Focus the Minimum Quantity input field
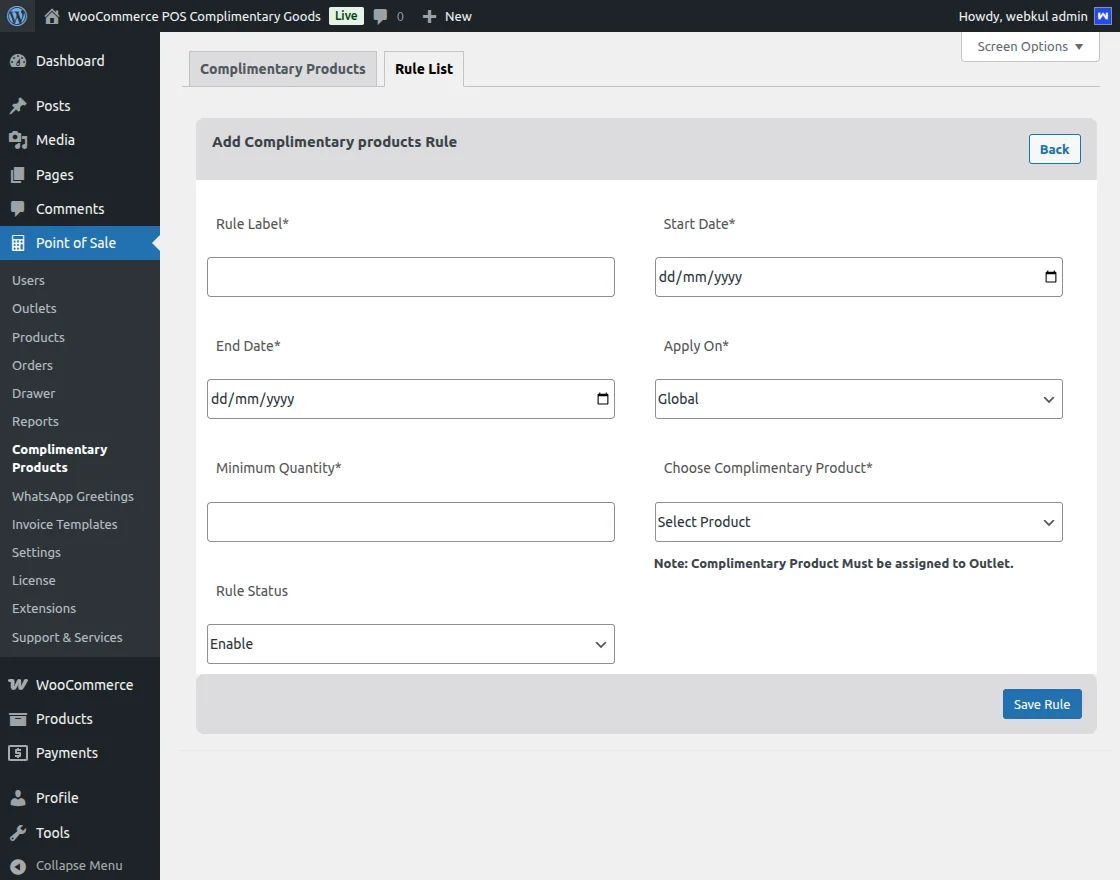1120x880 pixels. pyautogui.click(x=410, y=522)
